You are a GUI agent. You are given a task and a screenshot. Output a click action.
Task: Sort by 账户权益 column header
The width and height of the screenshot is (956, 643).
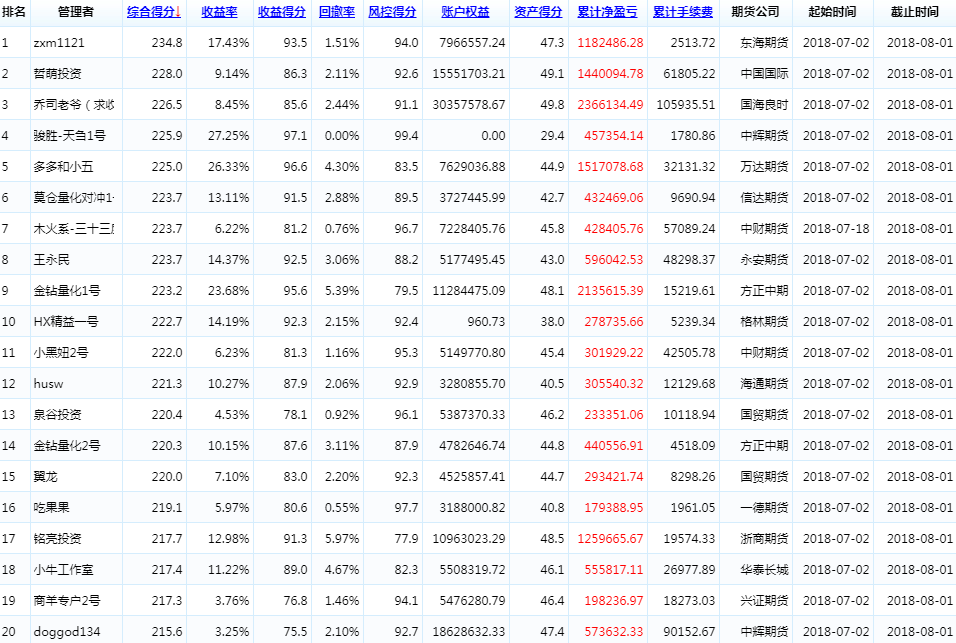465,12
